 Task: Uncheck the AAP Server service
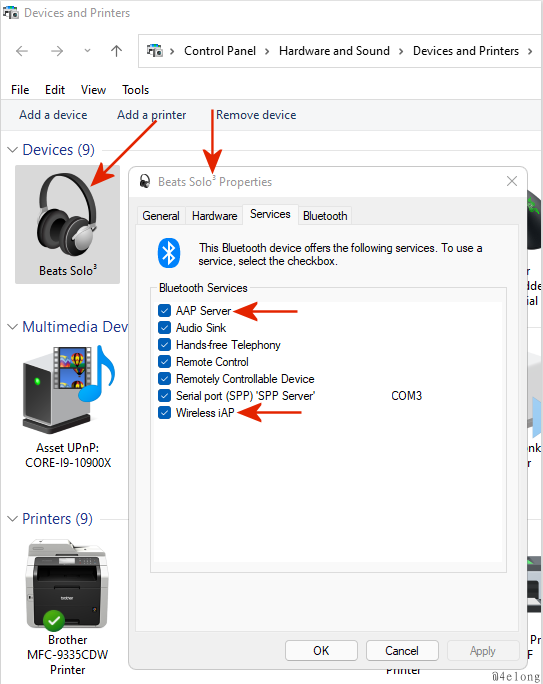click(x=164, y=311)
